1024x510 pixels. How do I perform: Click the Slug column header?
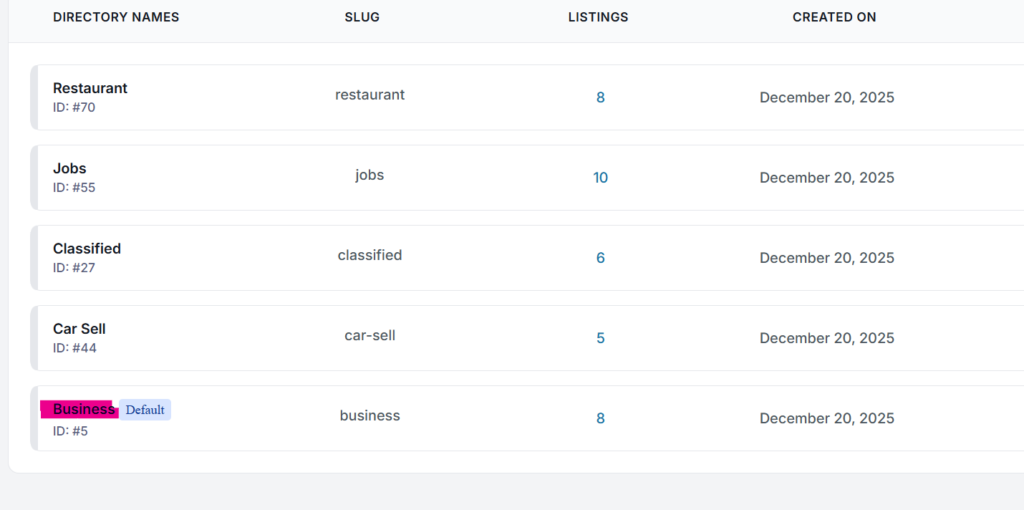pos(362,17)
